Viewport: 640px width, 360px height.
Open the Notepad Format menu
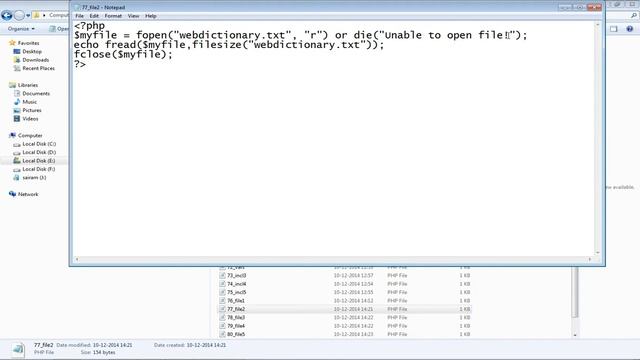pyautogui.click(x=113, y=16)
